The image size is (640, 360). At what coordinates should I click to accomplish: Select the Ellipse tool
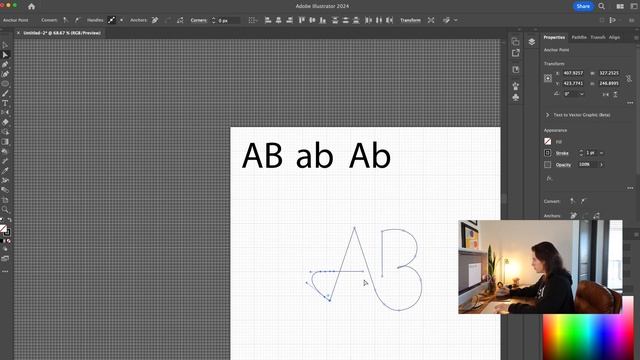tap(5, 84)
